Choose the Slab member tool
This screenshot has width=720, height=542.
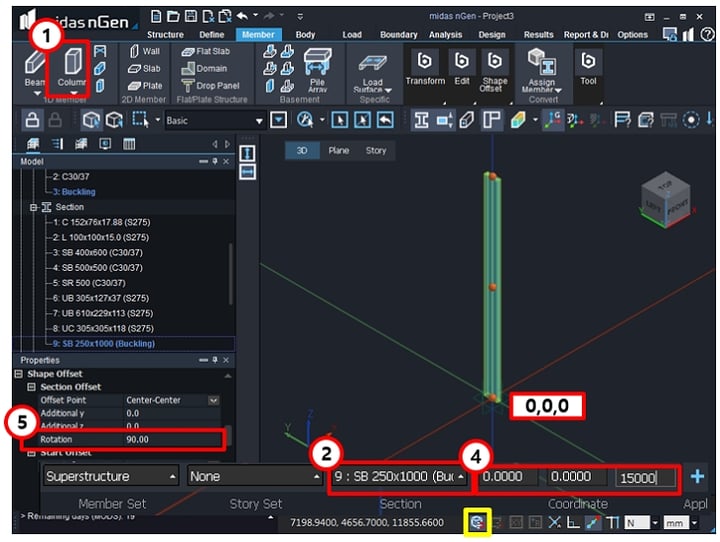[x=144, y=68]
